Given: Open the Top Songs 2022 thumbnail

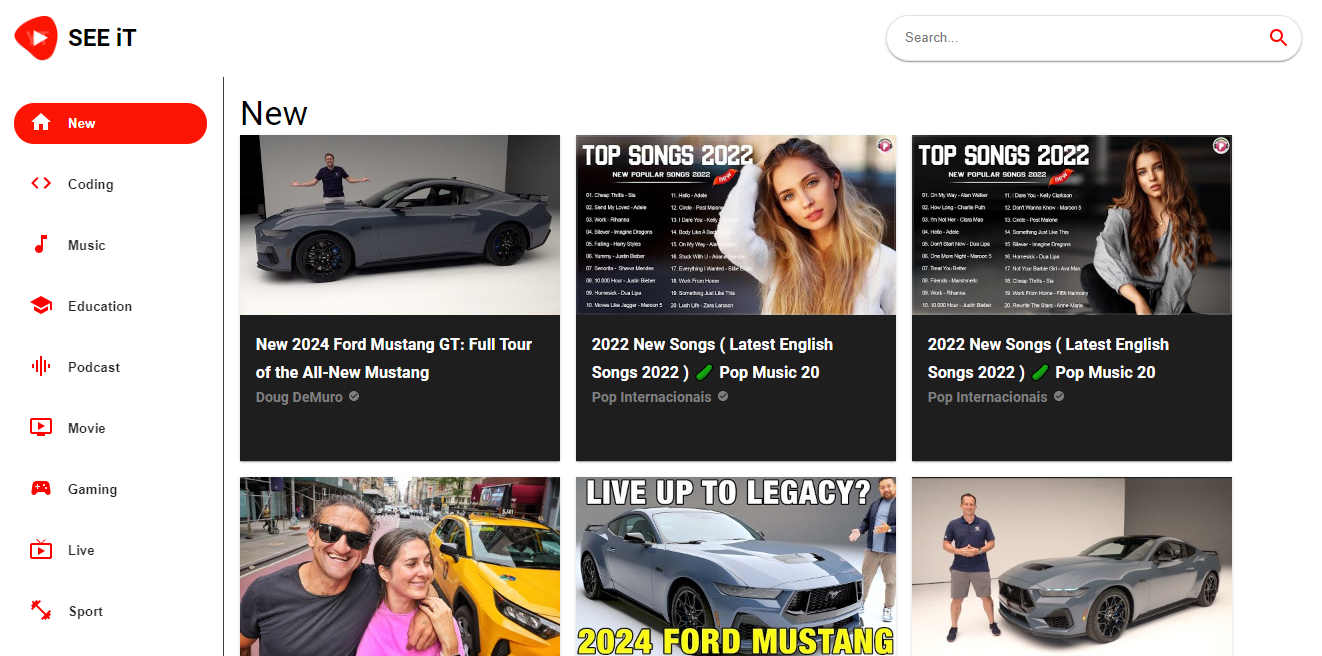Looking at the screenshot, I should (735, 224).
